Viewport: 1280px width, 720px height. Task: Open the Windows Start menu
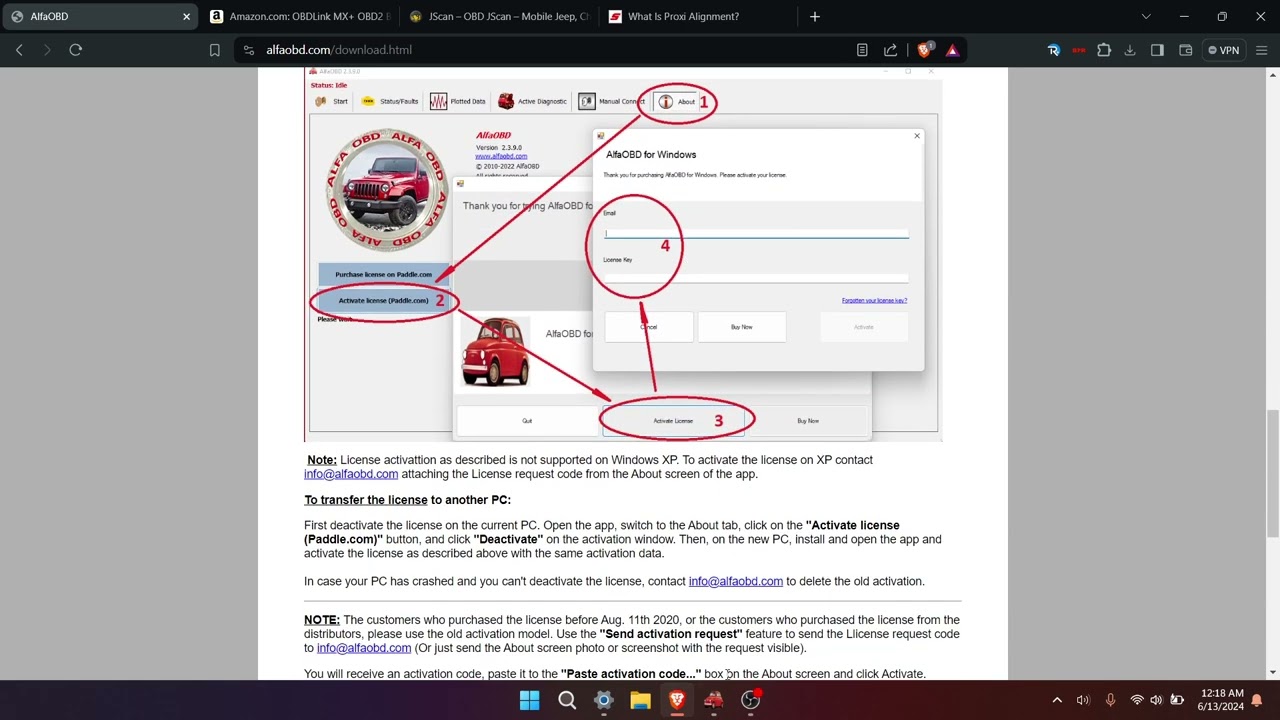tap(530, 700)
